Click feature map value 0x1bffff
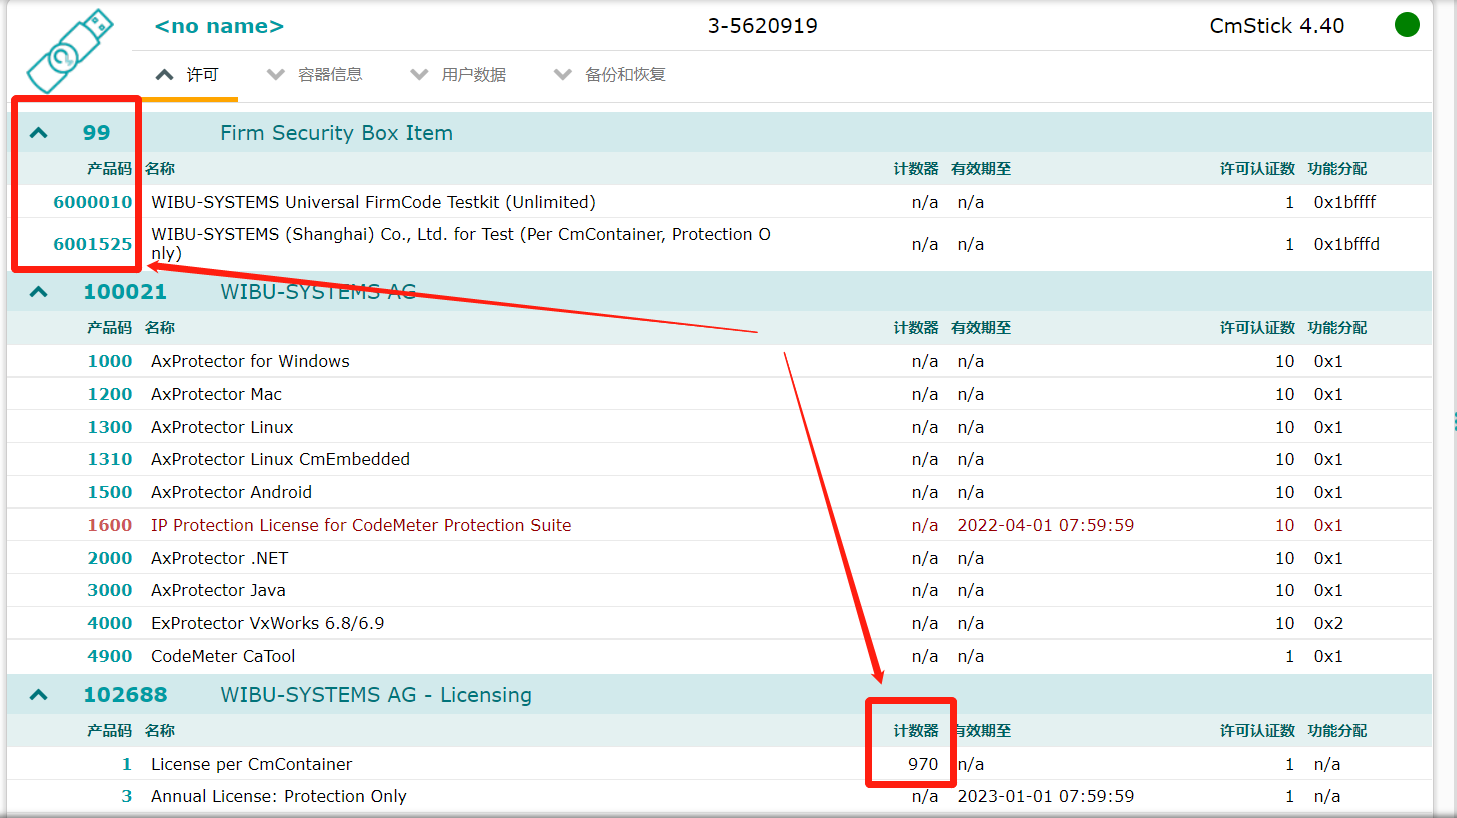Image resolution: width=1457 pixels, height=818 pixels. (1345, 202)
